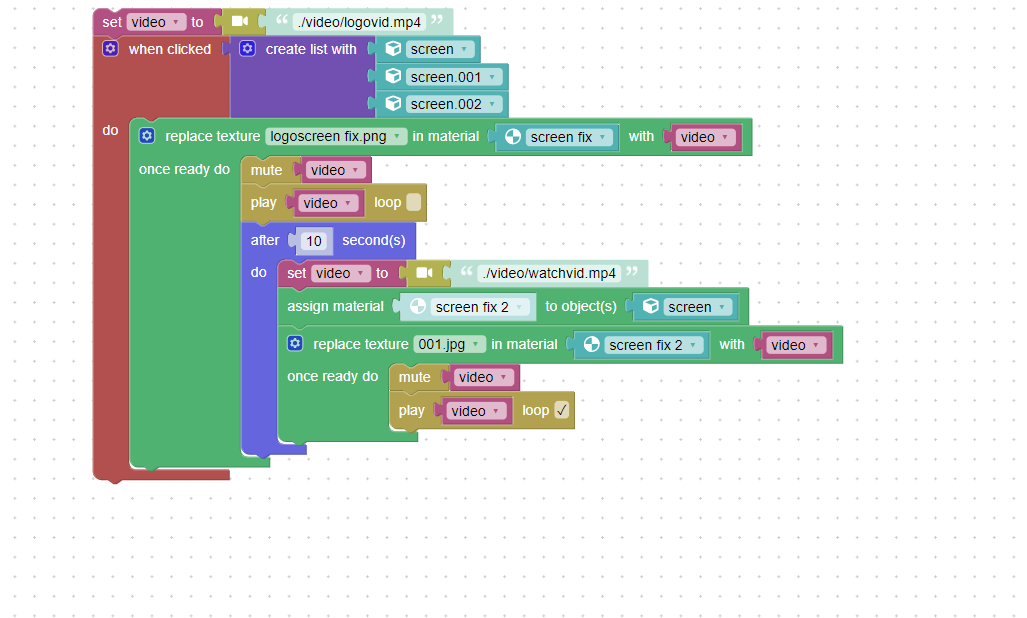Click video camera icon beside watchvid.mp4
The height and width of the screenshot is (618, 1027).
pos(424,272)
